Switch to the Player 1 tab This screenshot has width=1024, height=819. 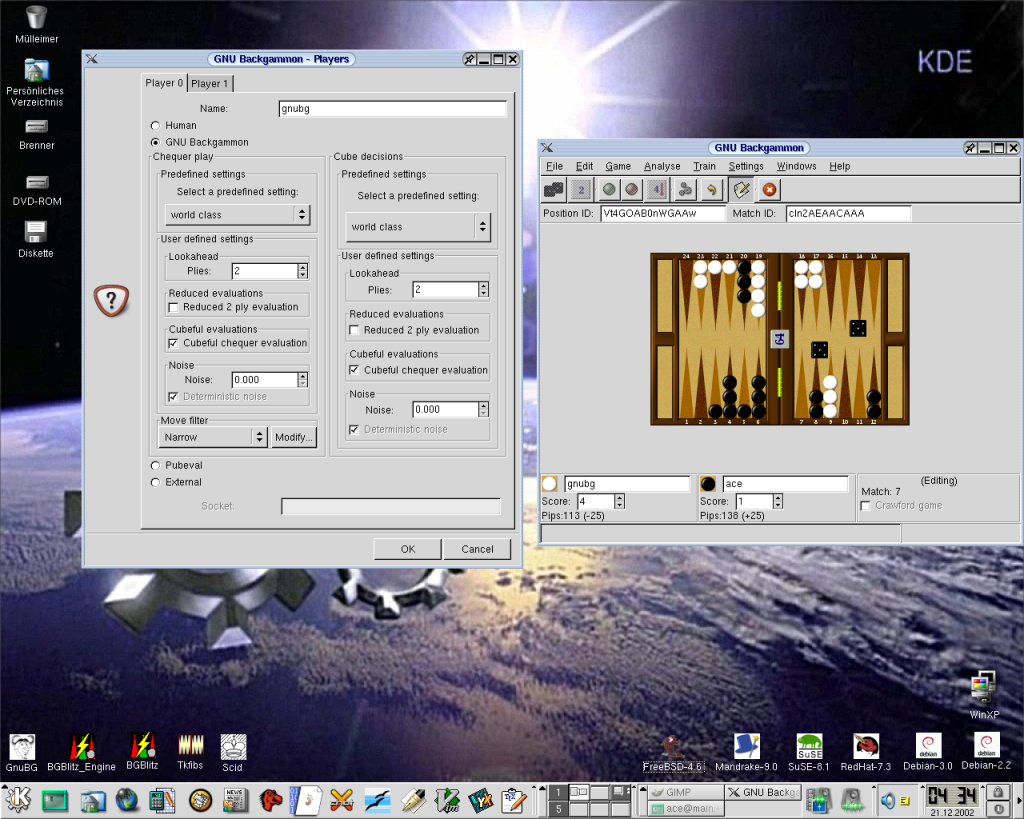click(x=210, y=84)
